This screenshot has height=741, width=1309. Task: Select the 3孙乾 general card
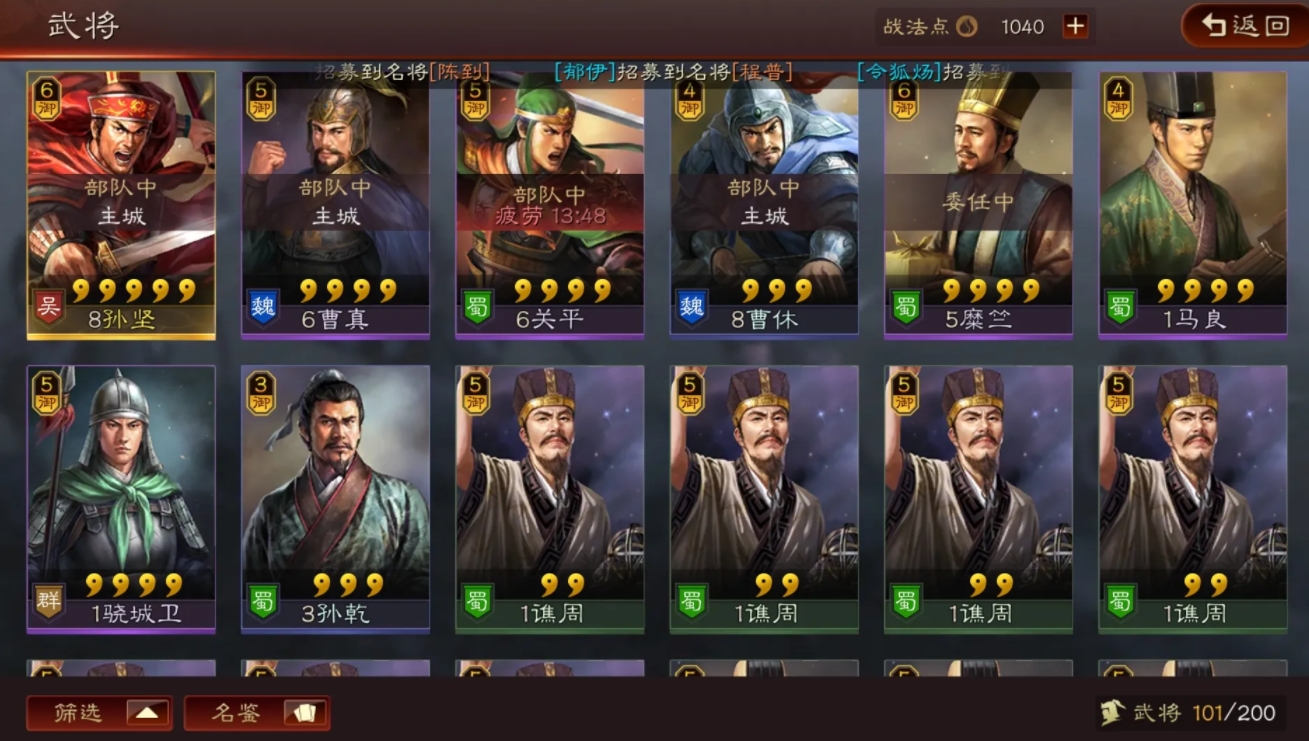(x=335, y=499)
